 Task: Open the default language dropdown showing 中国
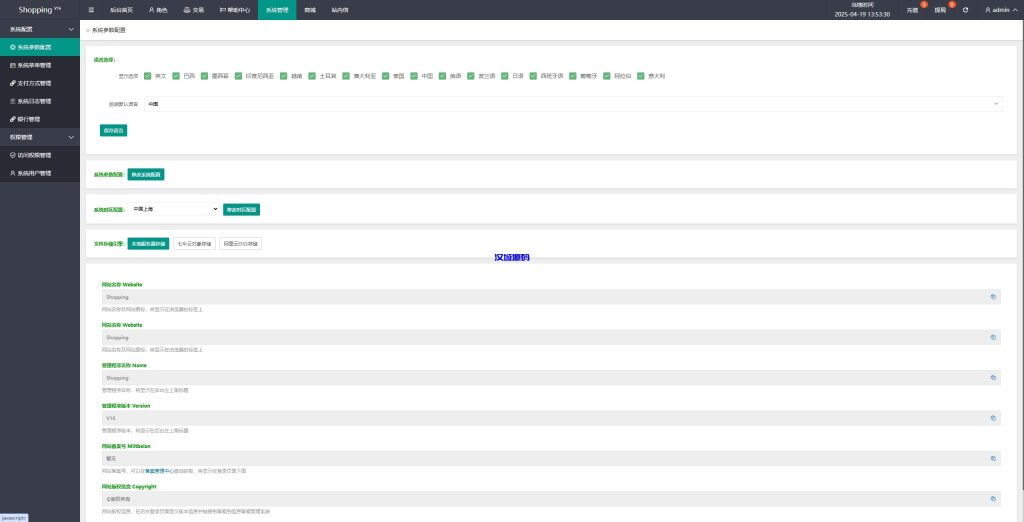pyautogui.click(x=572, y=103)
